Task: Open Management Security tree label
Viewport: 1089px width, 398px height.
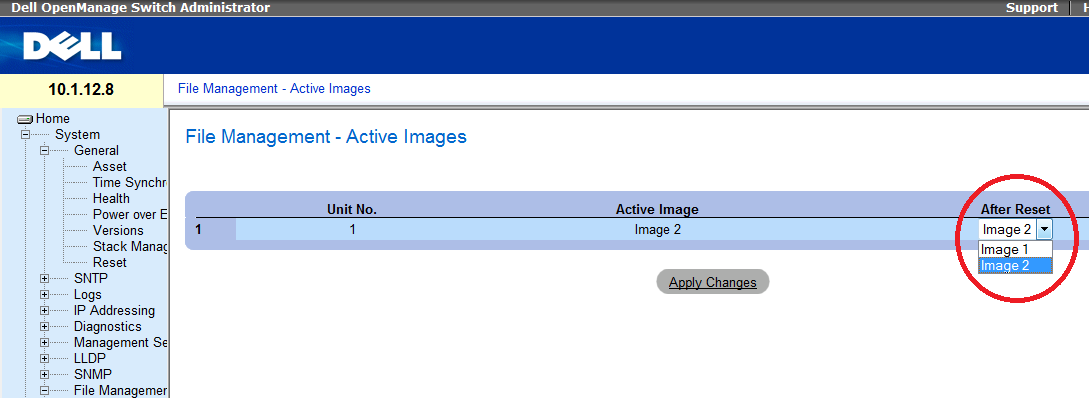Action: [121, 342]
